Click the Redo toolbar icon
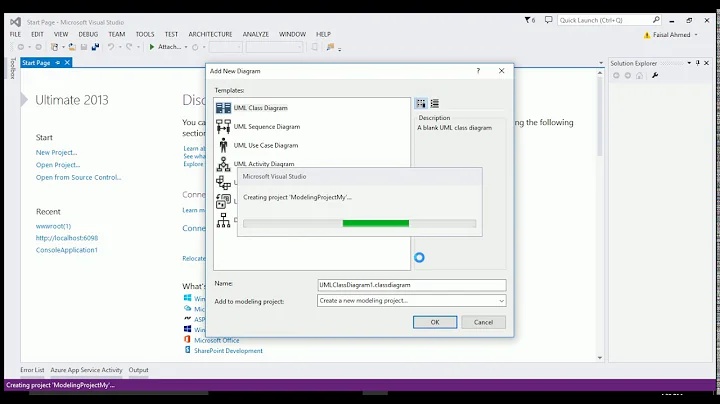 coord(129,47)
